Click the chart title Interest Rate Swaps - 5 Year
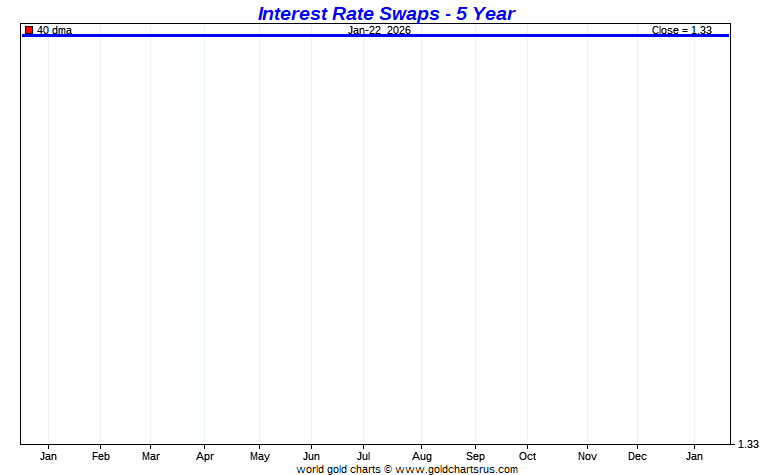Viewport: 772px width, 475px height. click(x=386, y=13)
